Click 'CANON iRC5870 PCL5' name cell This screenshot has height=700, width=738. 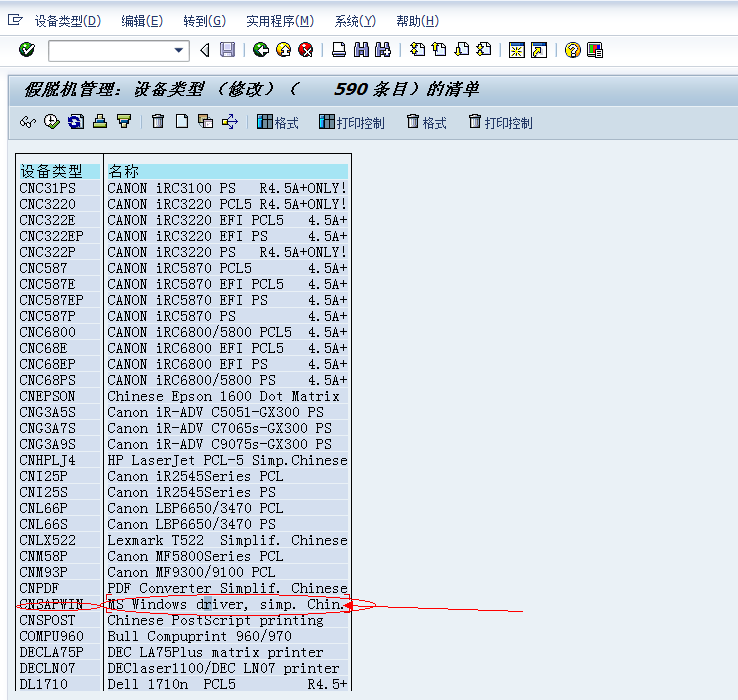point(227,268)
